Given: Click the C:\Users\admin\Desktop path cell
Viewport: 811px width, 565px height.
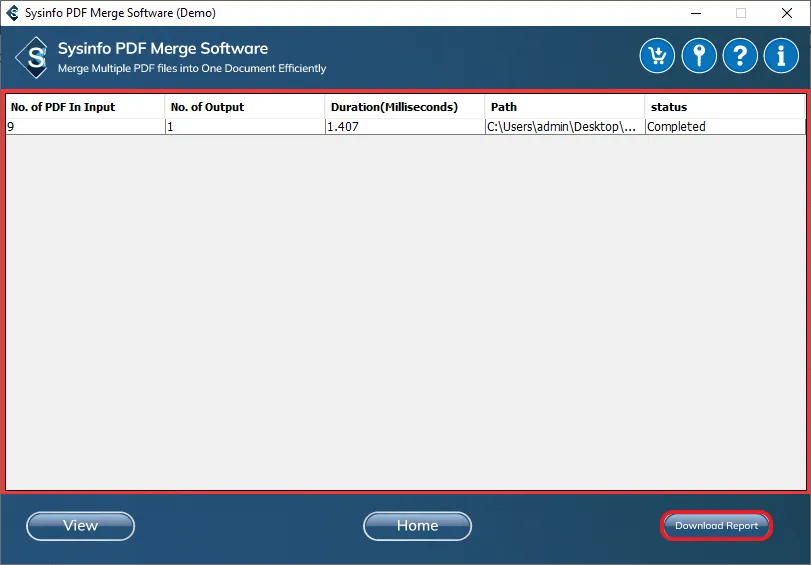Looking at the screenshot, I should point(565,127).
